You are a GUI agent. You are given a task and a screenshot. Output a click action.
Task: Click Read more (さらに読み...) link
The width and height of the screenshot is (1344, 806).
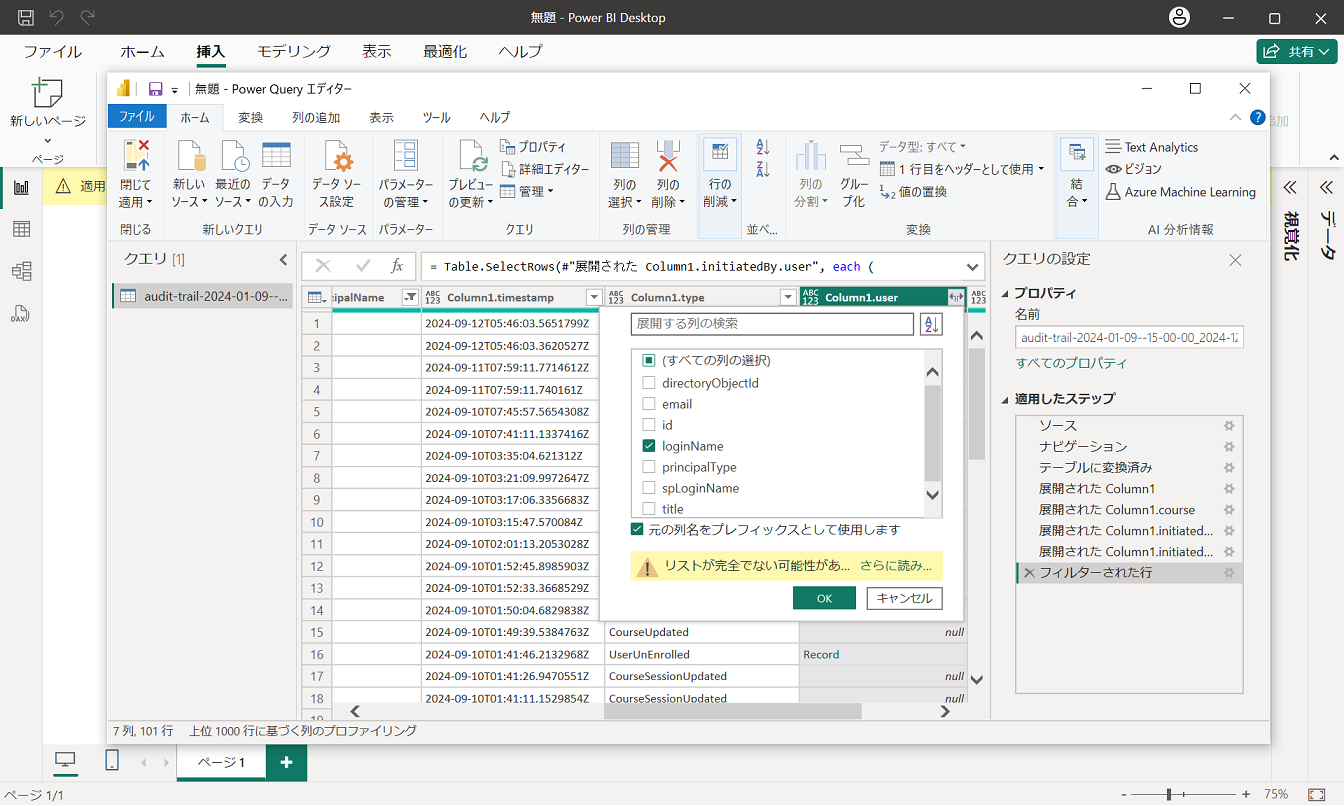896,566
